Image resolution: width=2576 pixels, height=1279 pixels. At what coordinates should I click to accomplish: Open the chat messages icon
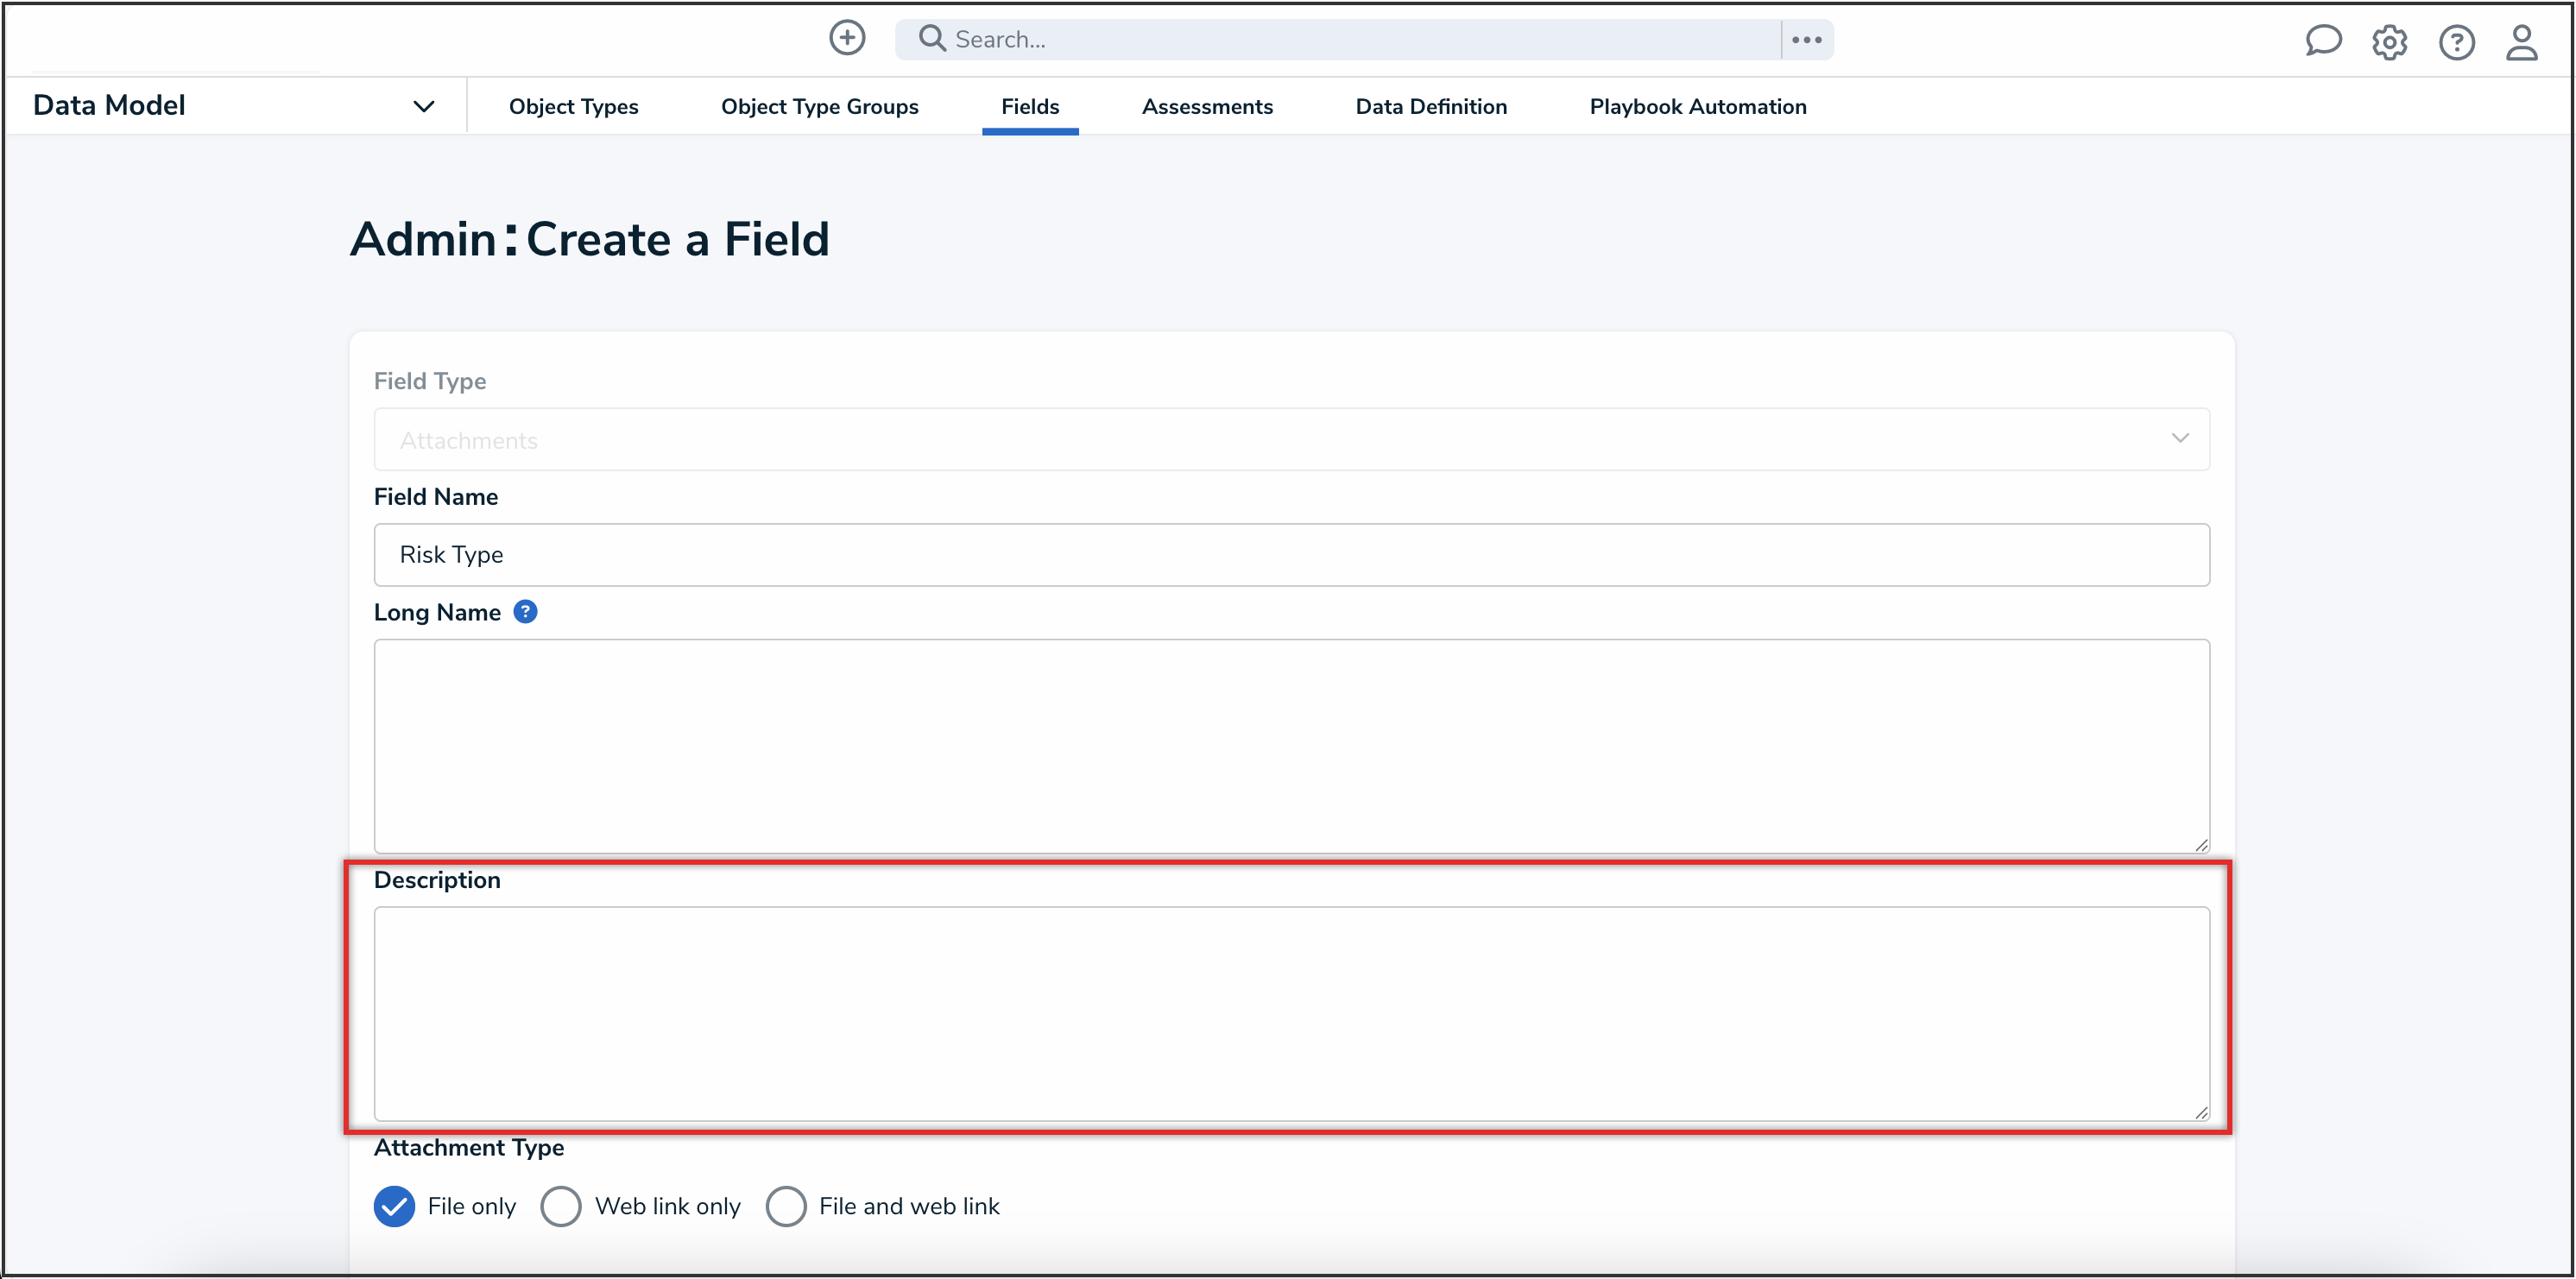point(2323,41)
